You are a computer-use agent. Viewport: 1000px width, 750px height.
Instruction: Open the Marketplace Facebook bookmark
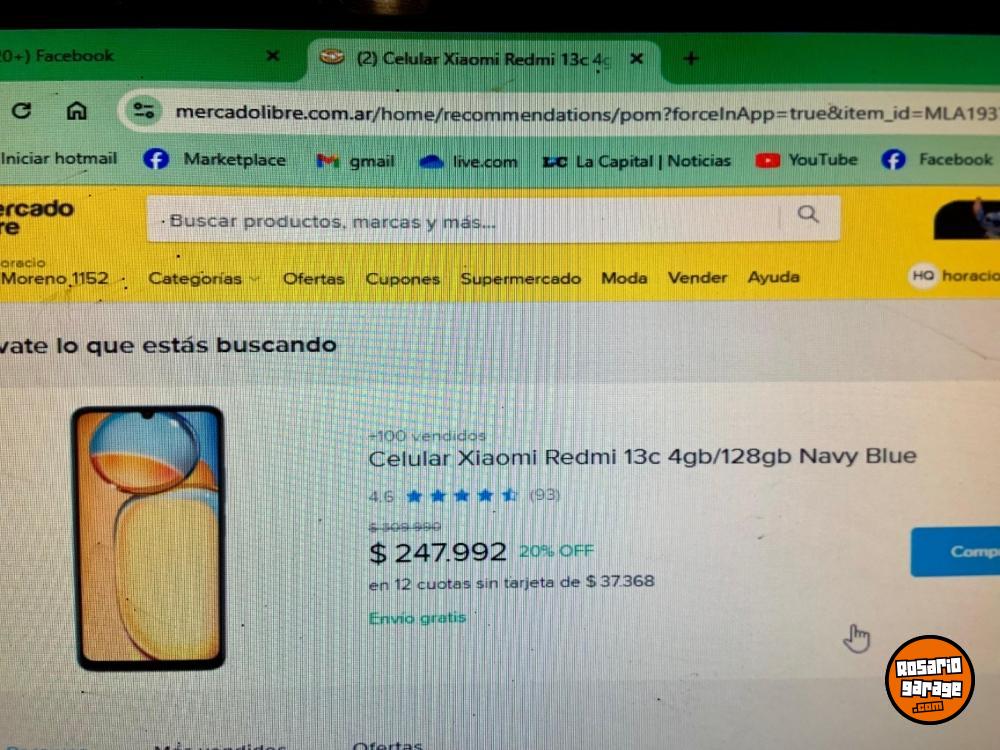pos(215,159)
